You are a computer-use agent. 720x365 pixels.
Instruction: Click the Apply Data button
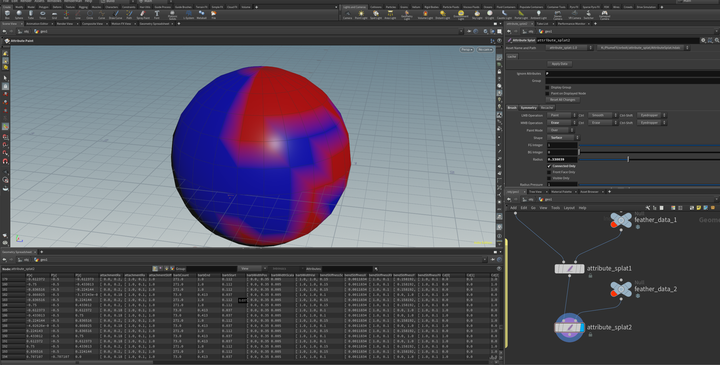point(559,64)
